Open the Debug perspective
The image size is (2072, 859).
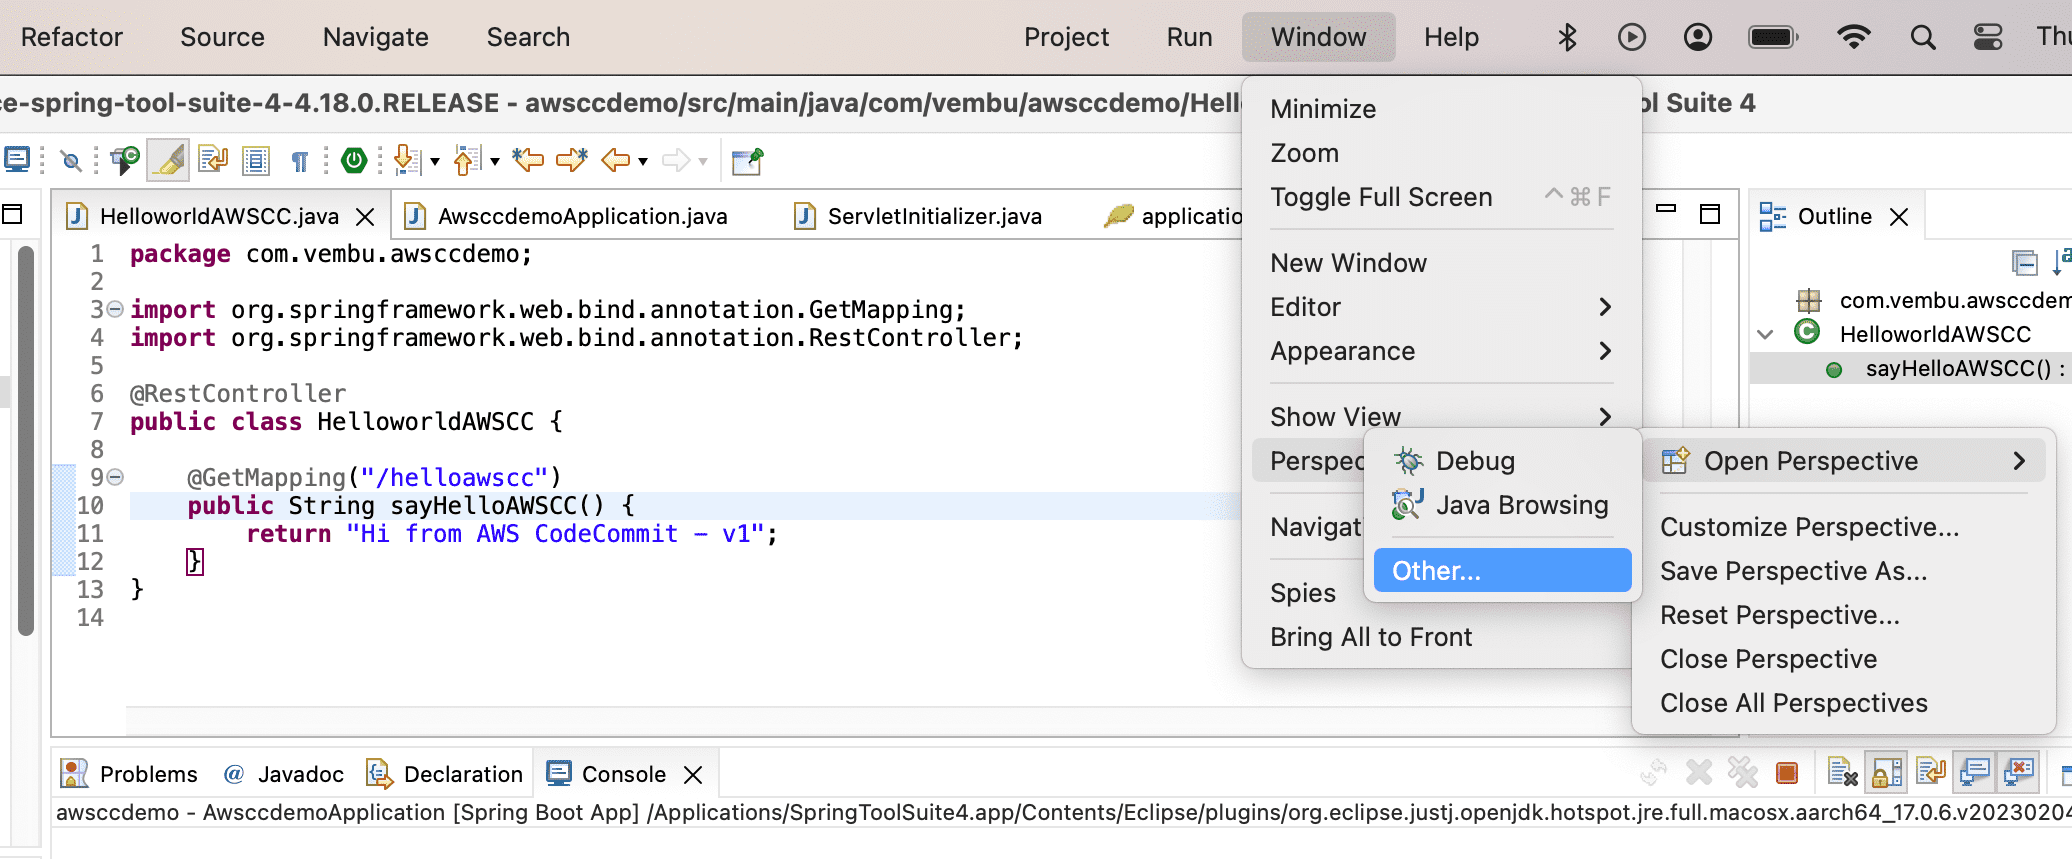point(1502,461)
